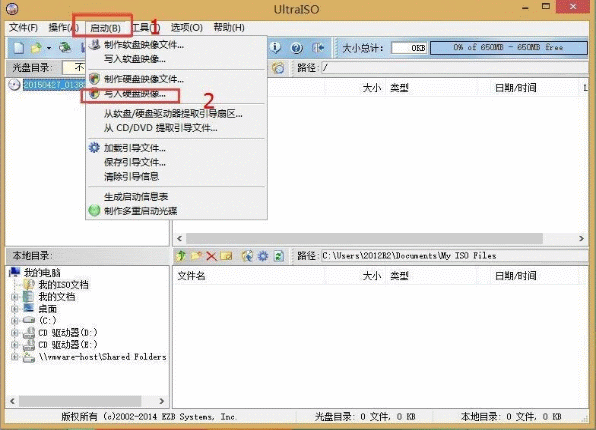Open the 文件(F) menu
Screen dimensions: 596x430
(24, 28)
